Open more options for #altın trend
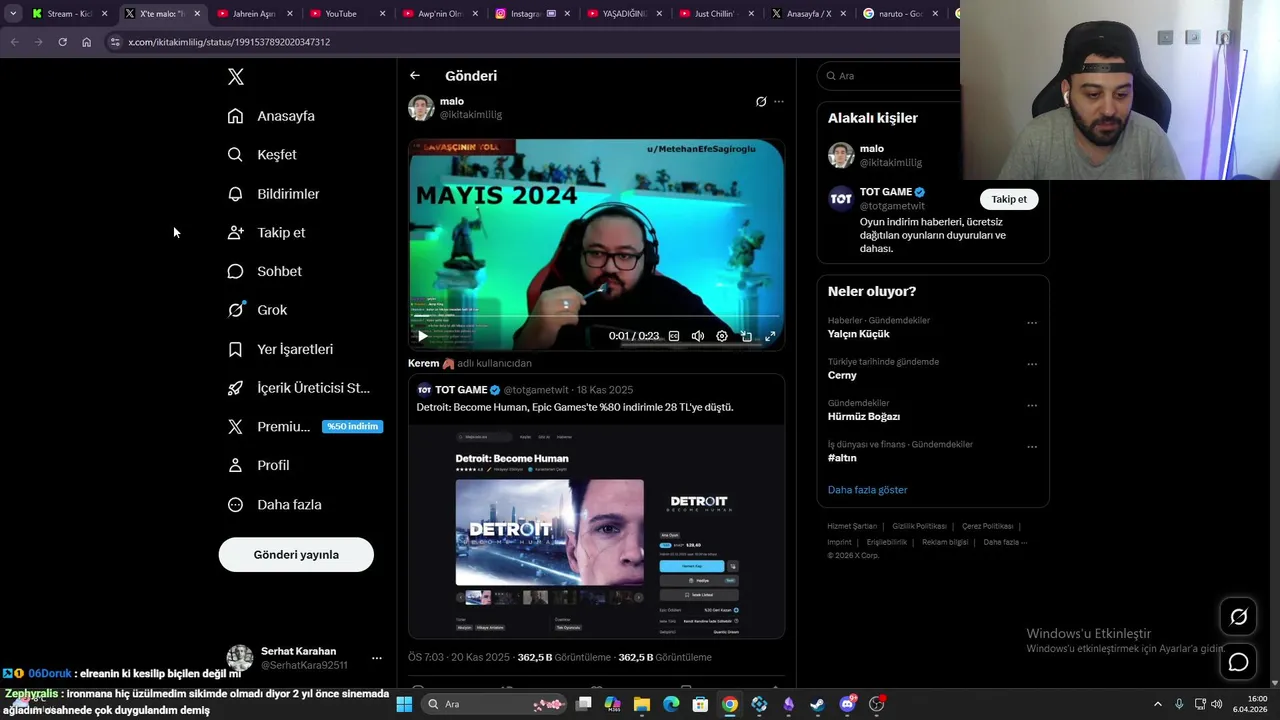The image size is (1280, 720). pyautogui.click(x=1032, y=446)
